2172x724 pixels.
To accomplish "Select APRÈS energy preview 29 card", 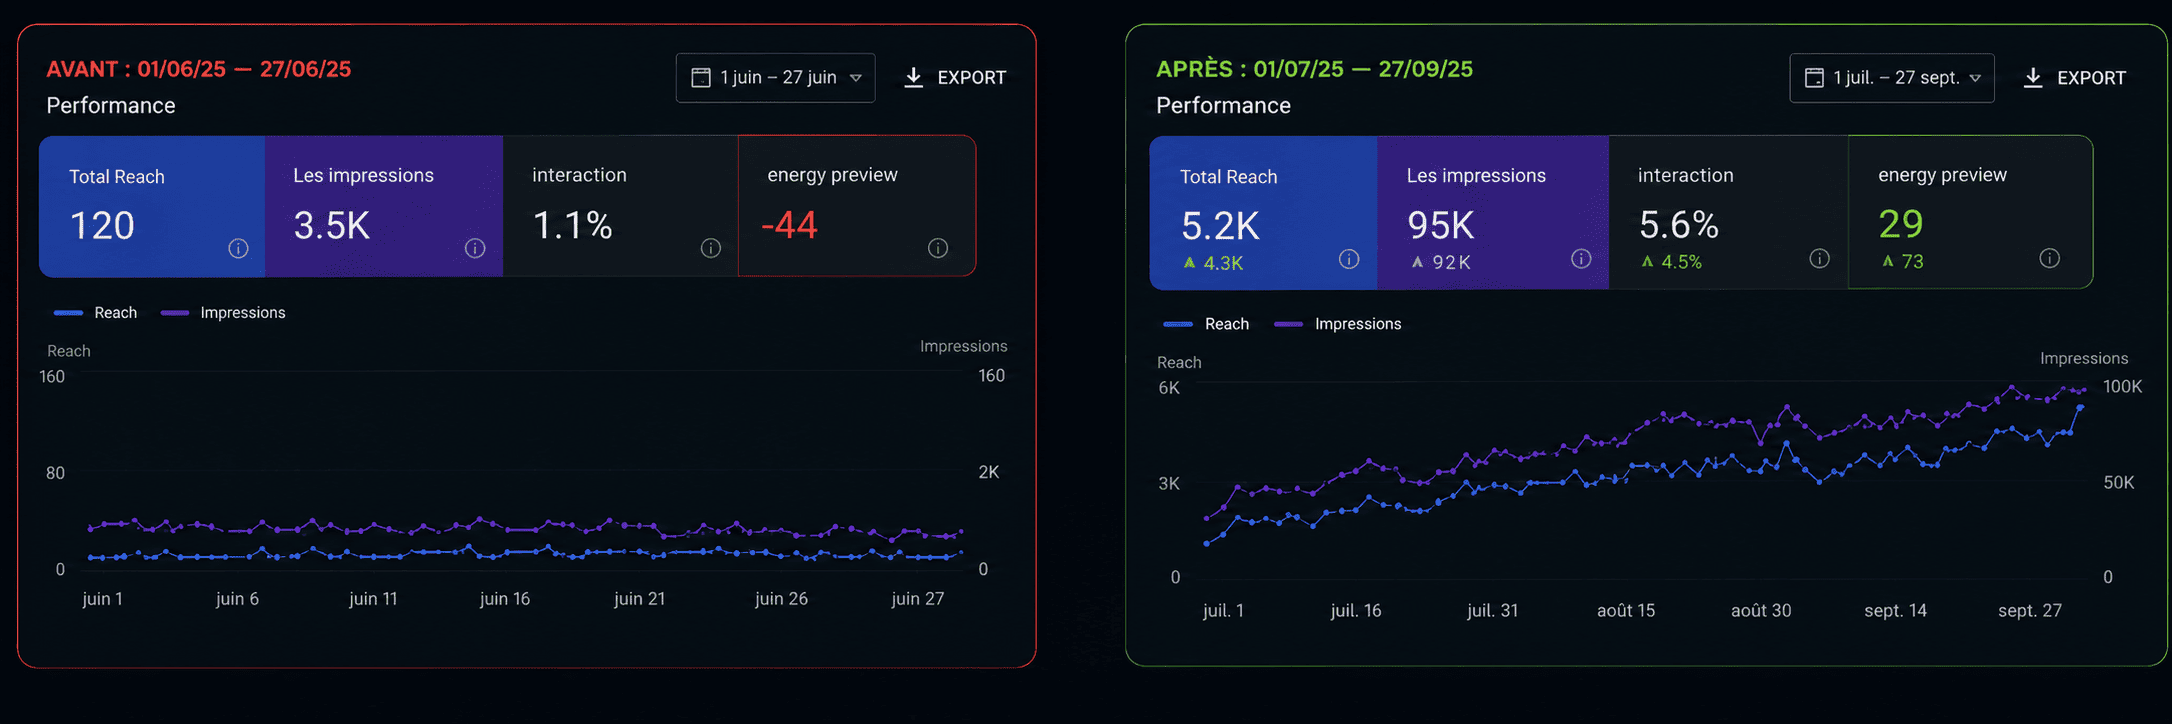I will 1970,212.
